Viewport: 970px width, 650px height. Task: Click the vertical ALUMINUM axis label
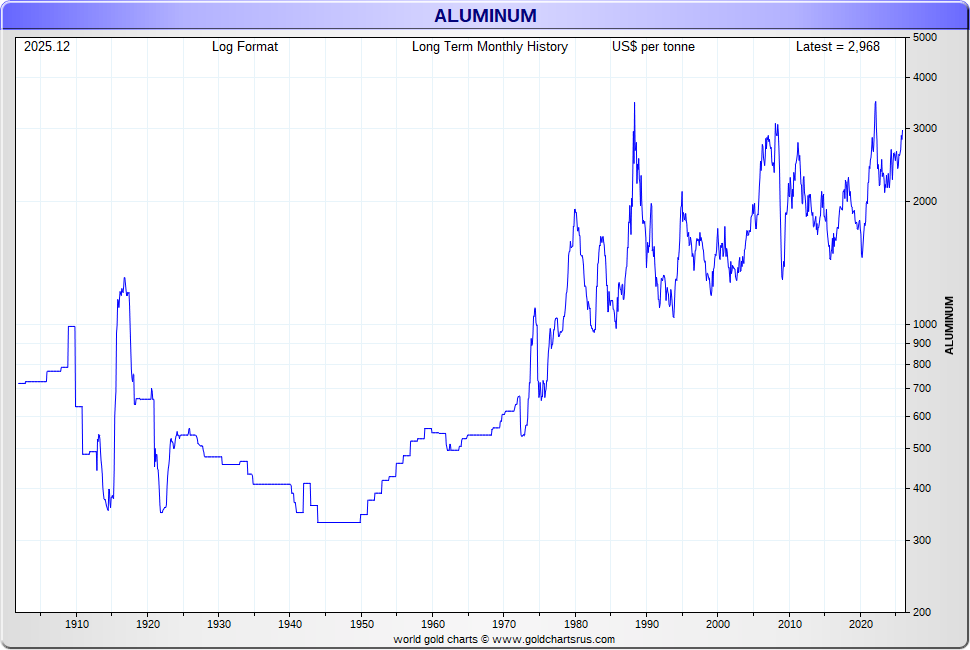click(x=949, y=325)
